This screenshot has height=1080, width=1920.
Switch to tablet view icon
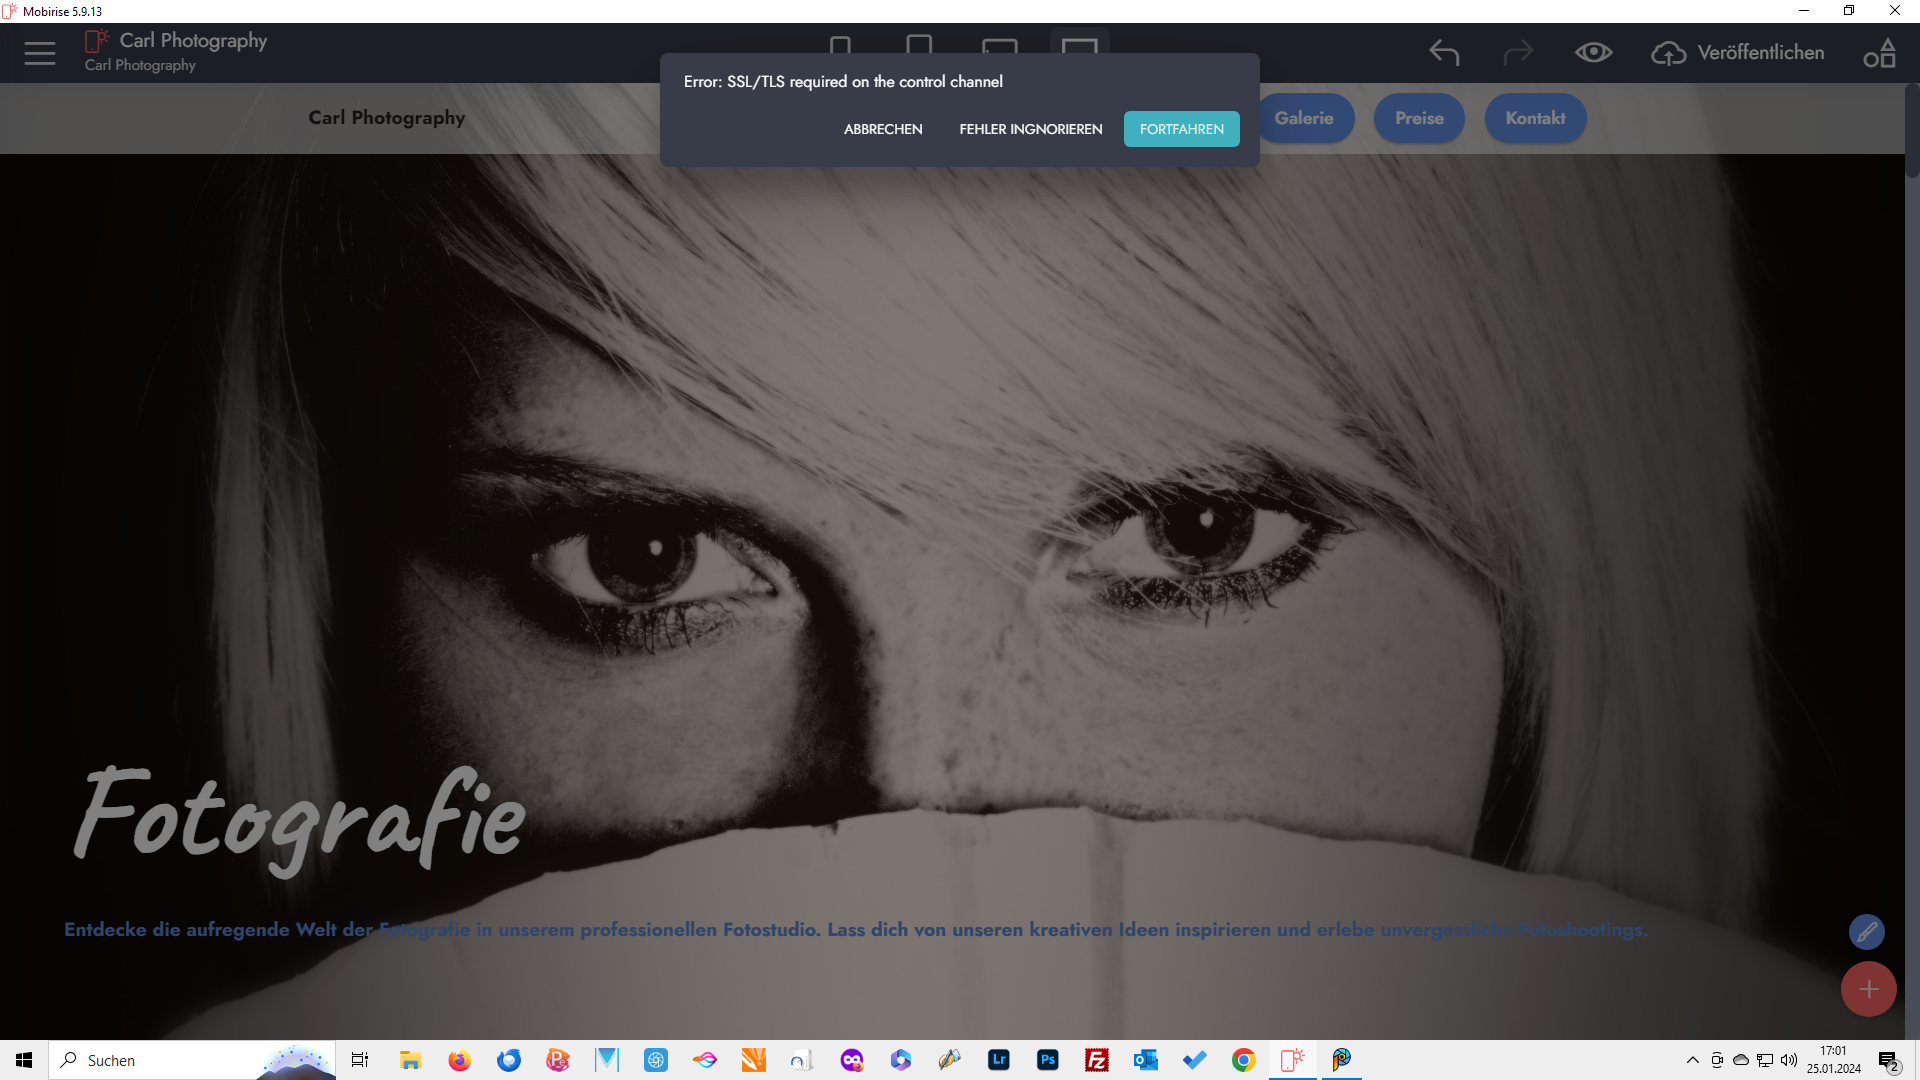click(918, 45)
